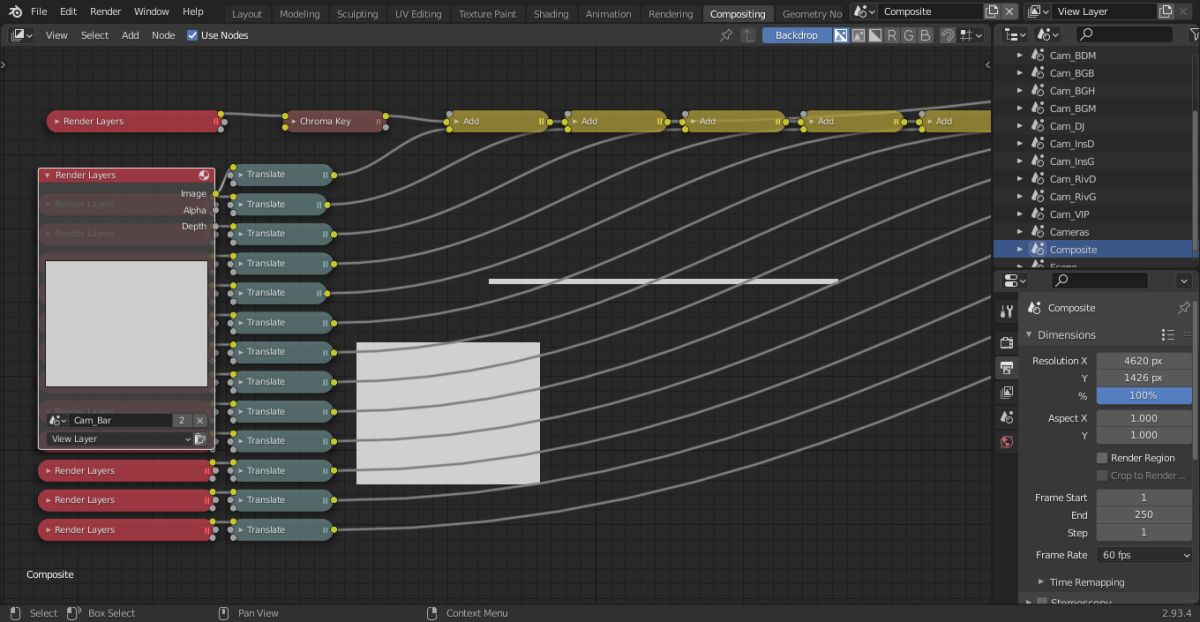Switch to the Animation workspace tab
The height and width of the screenshot is (622, 1200).
(x=608, y=14)
